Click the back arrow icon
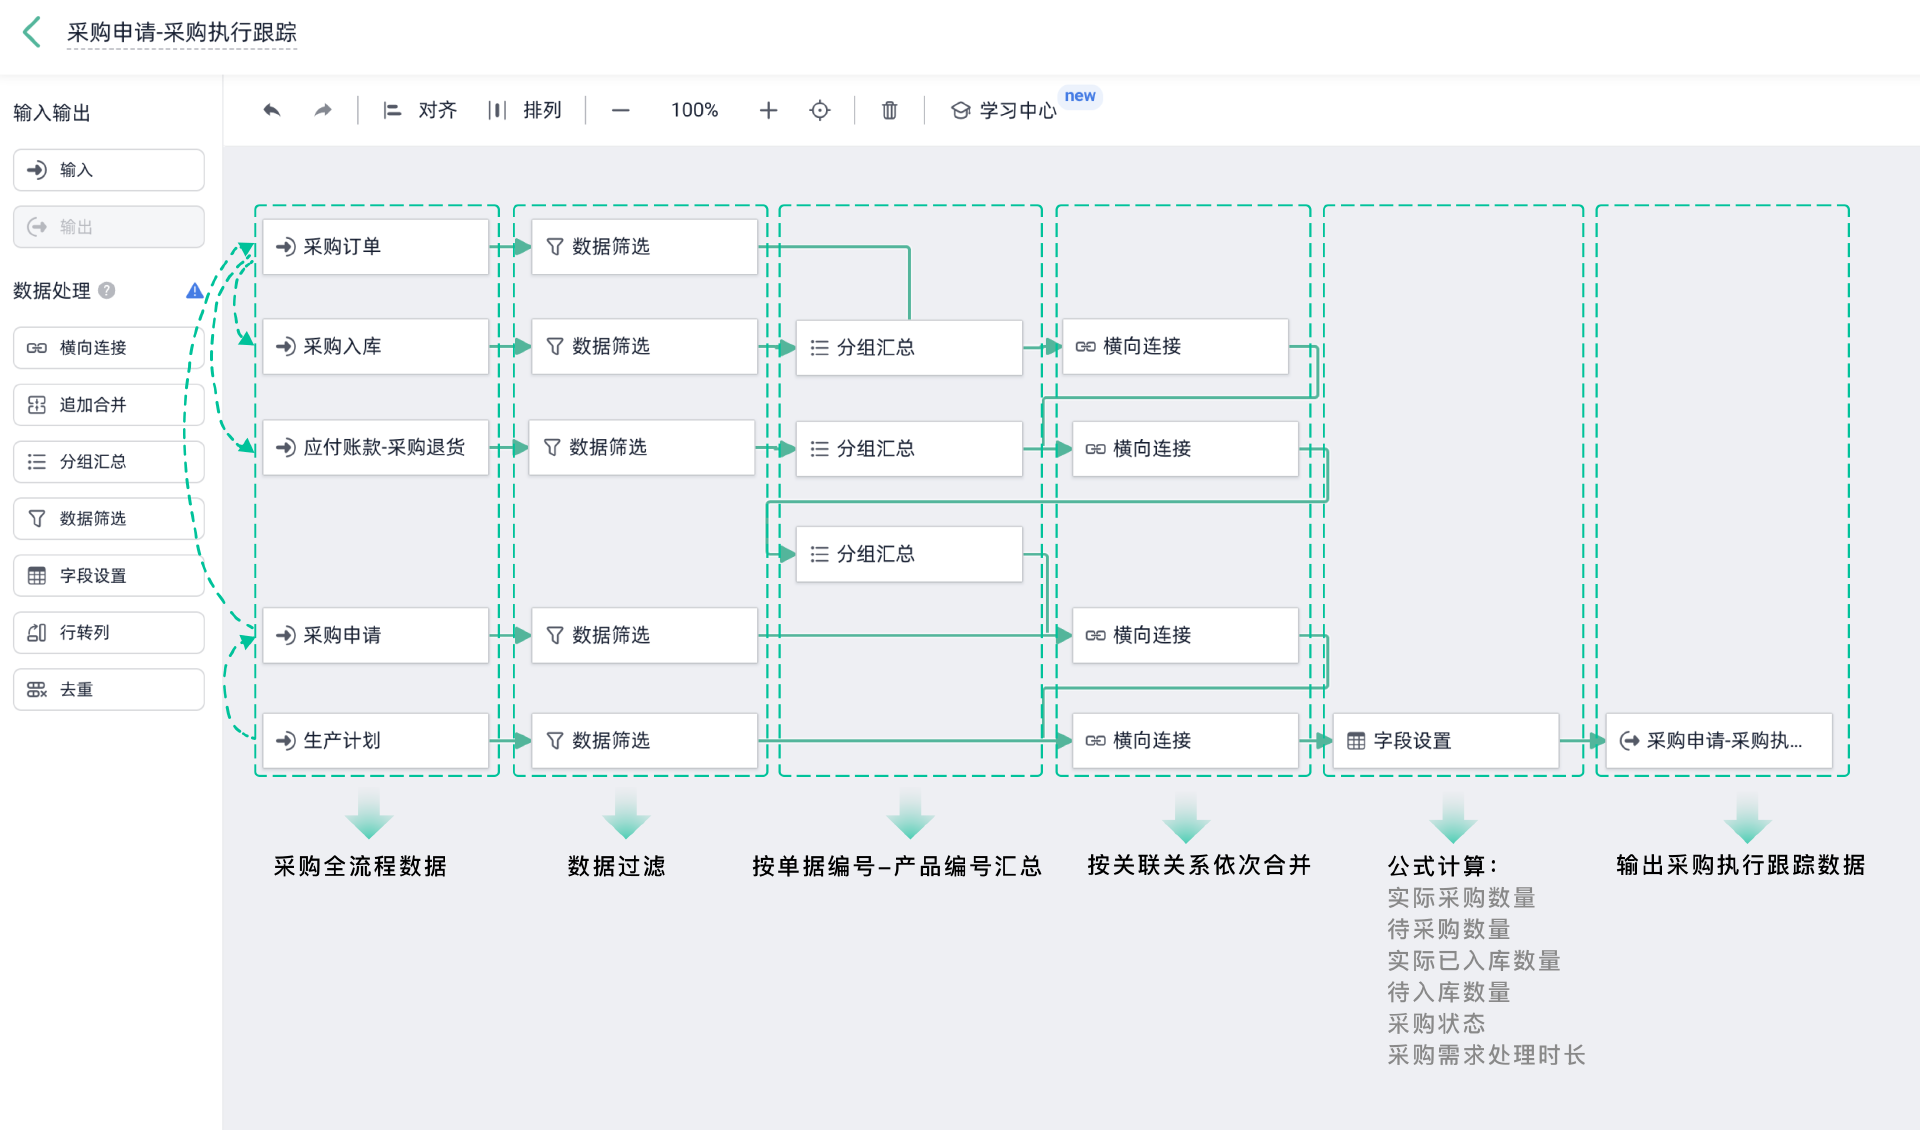 32,32
